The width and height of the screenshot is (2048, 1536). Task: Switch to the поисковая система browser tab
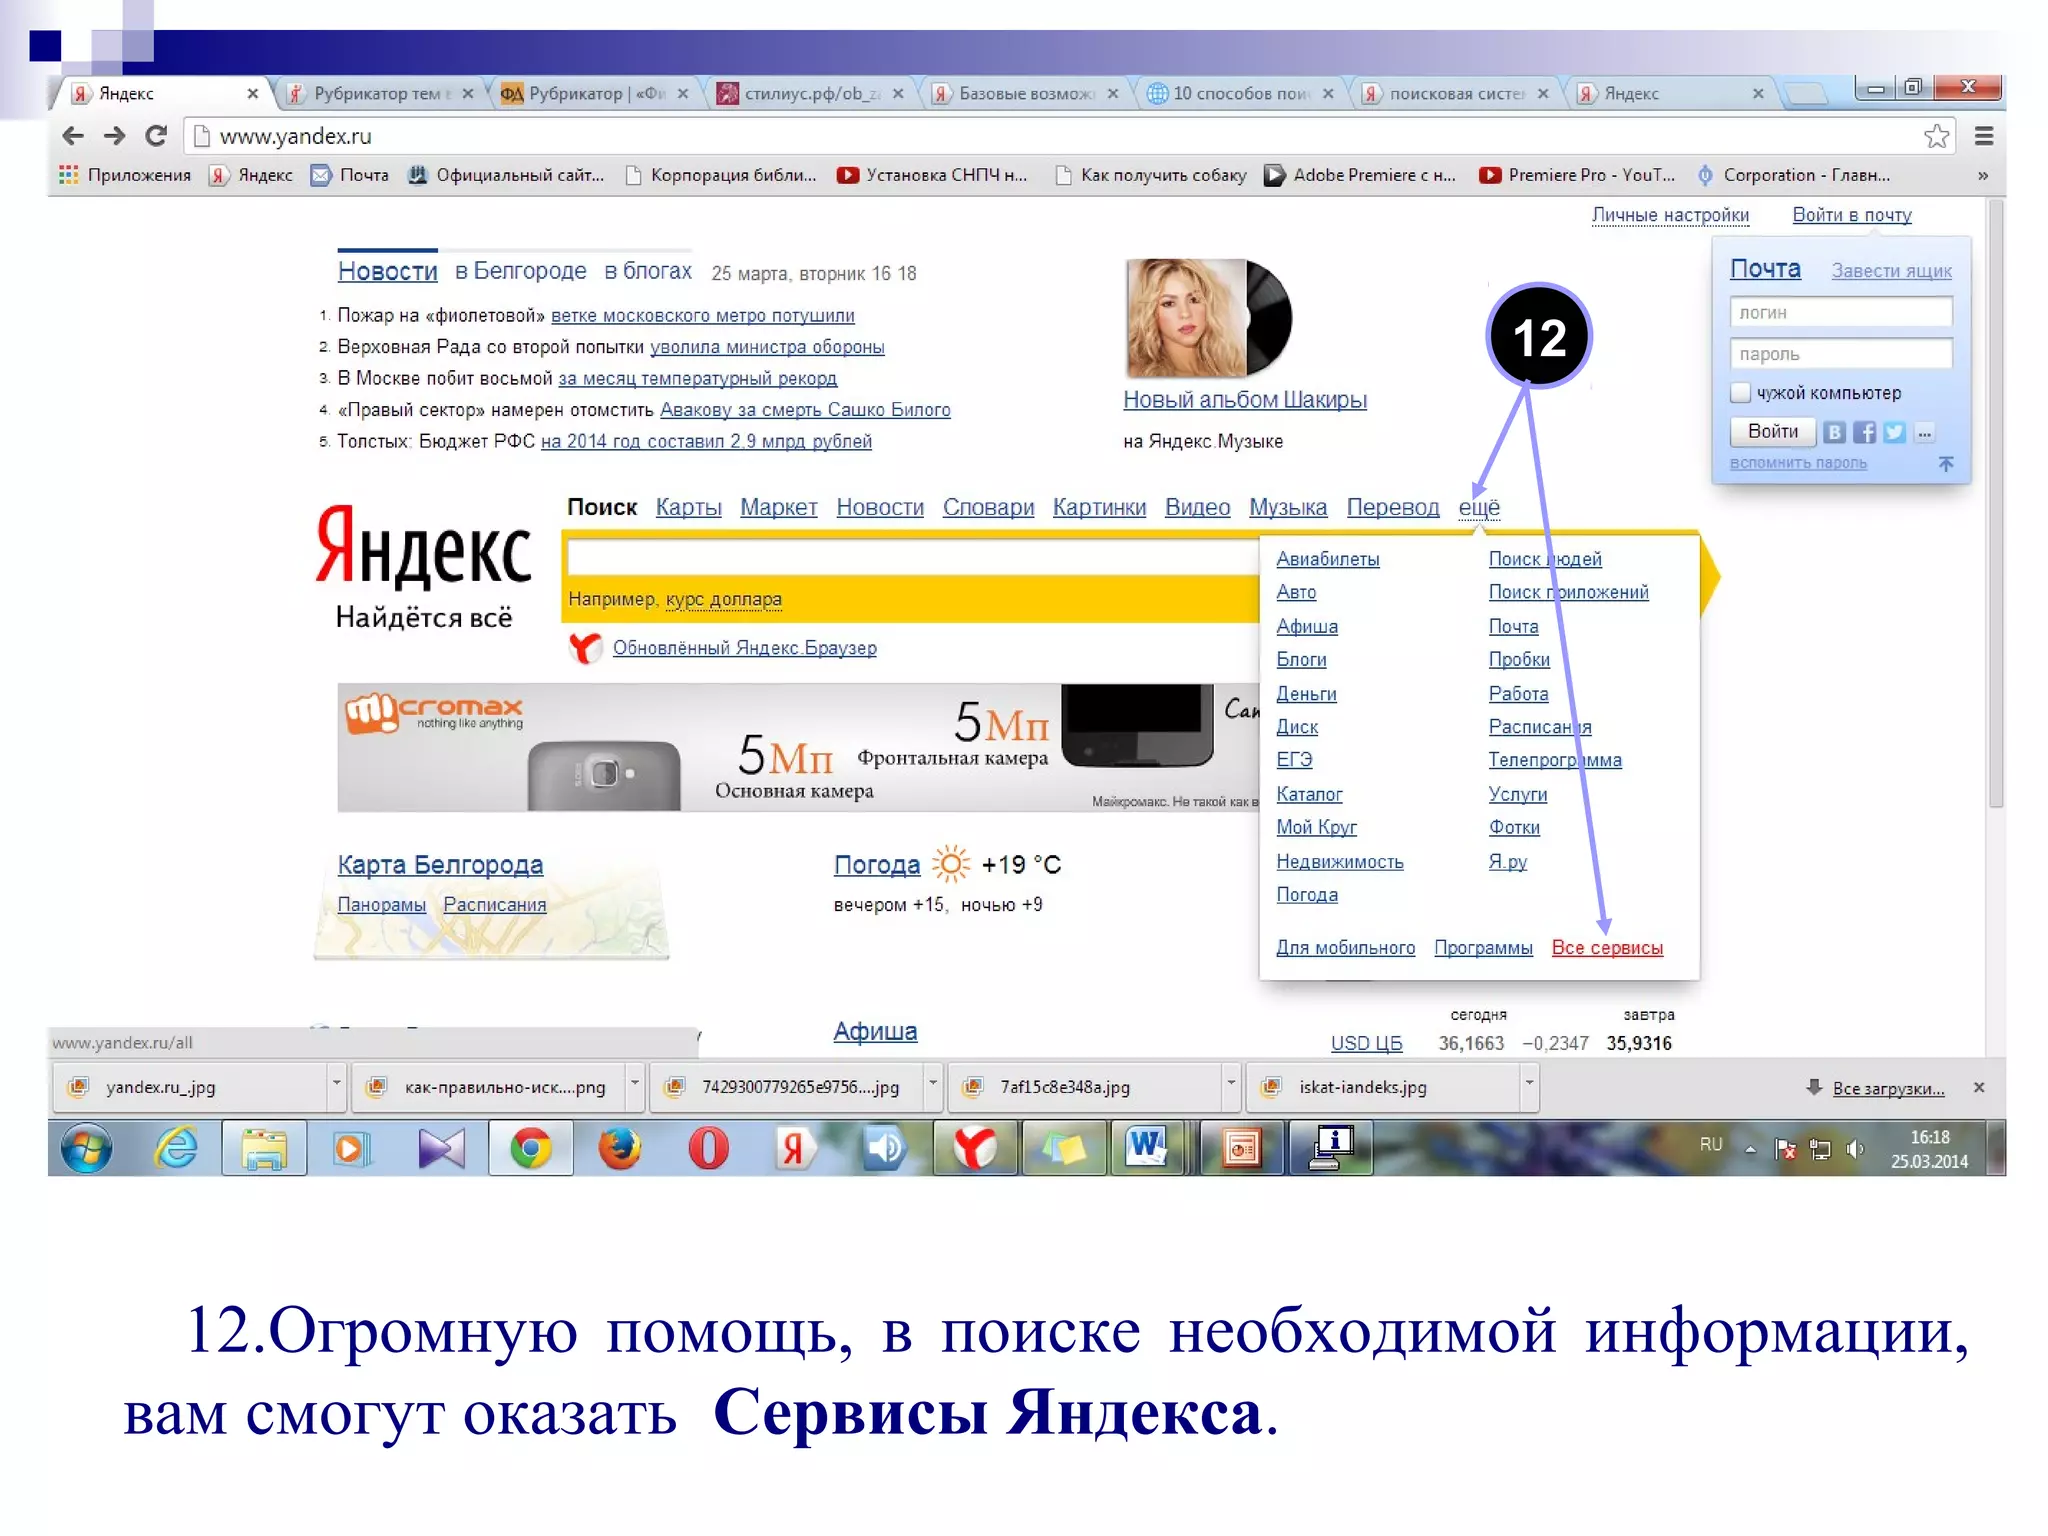coord(1456,93)
